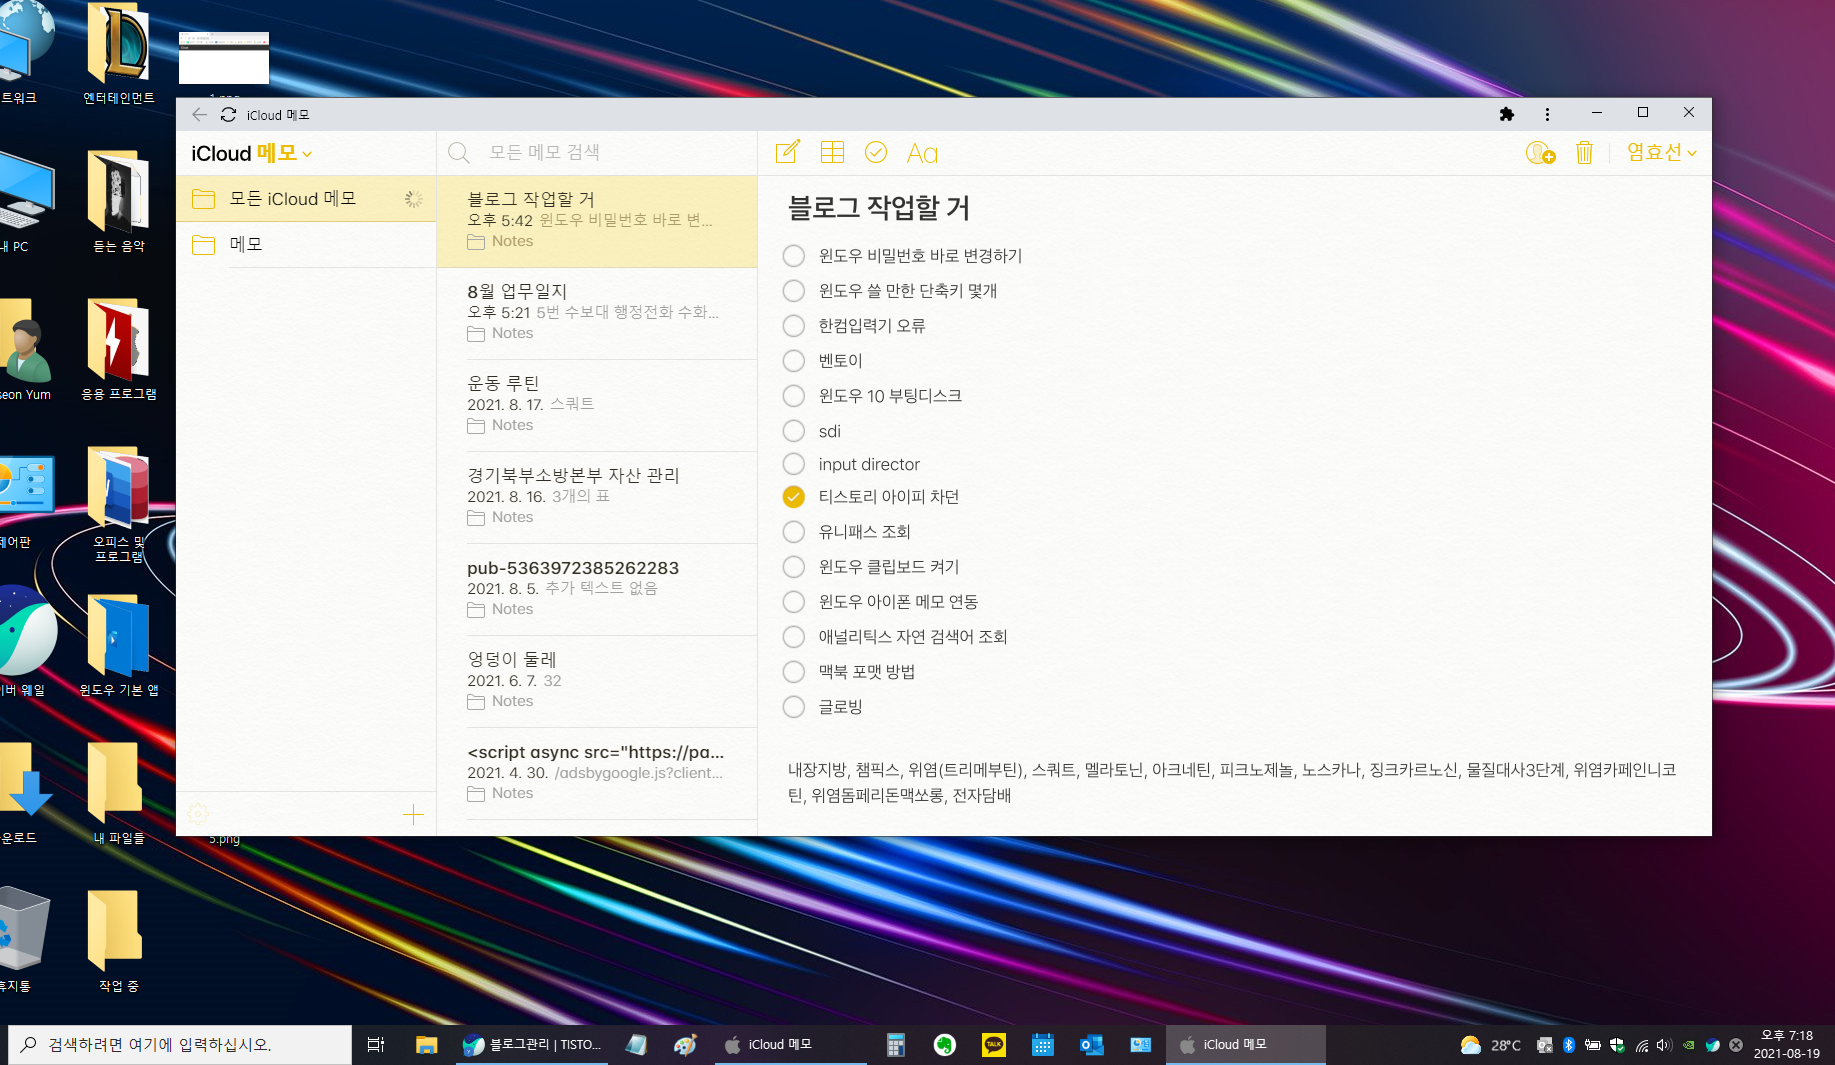Check 한컴입력기 오류 item

click(x=793, y=326)
